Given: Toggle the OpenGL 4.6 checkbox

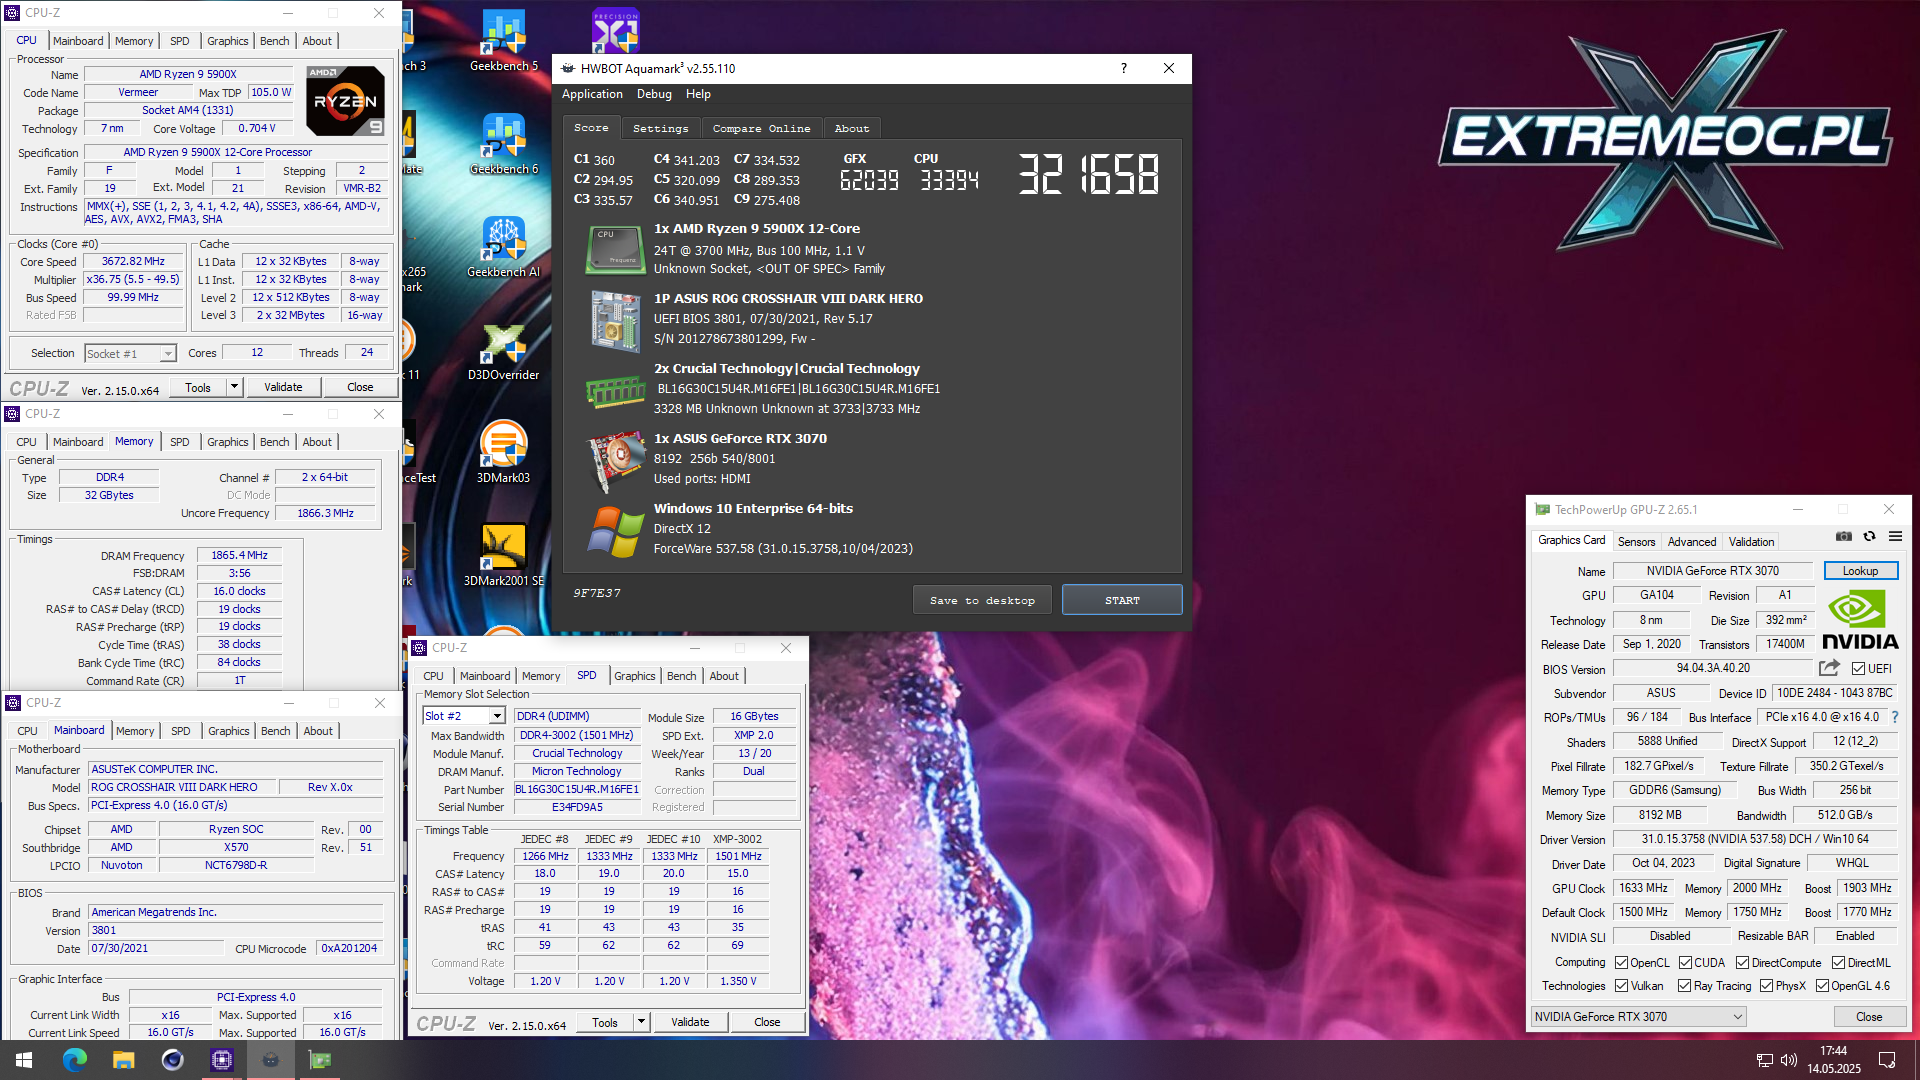Looking at the screenshot, I should point(1822,986).
